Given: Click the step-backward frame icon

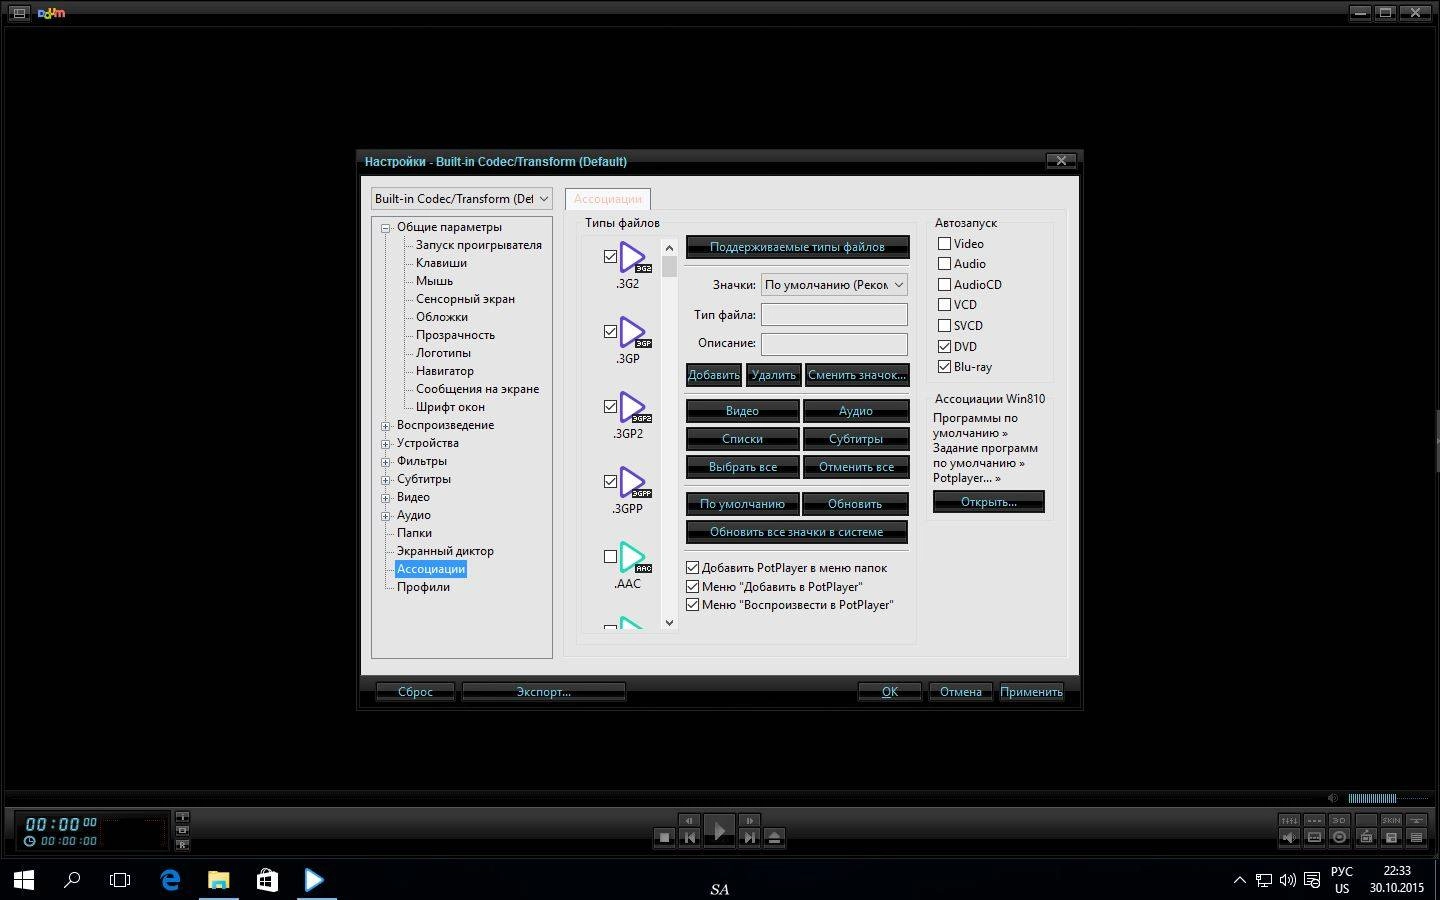Looking at the screenshot, I should tap(689, 820).
